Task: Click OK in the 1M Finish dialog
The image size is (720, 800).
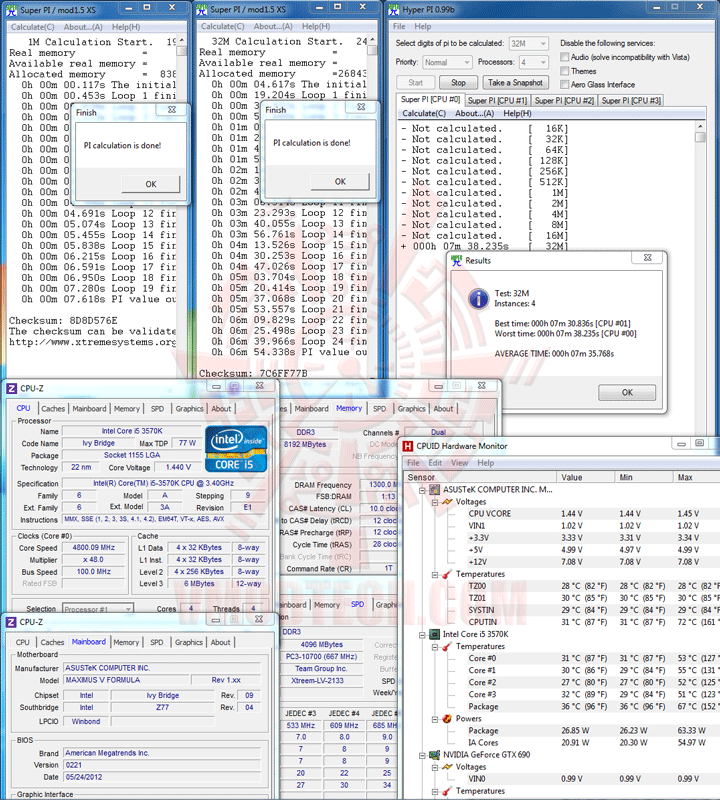Action: pyautogui.click(x=151, y=184)
